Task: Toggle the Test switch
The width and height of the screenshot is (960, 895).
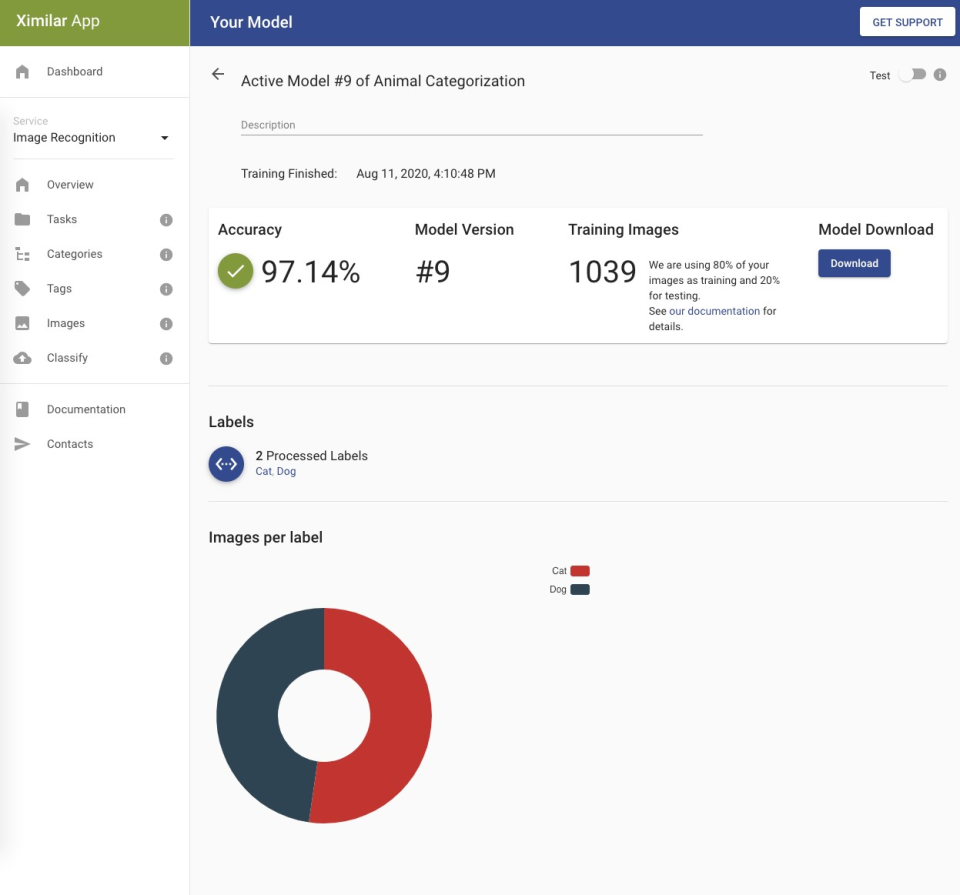Action: (x=912, y=75)
